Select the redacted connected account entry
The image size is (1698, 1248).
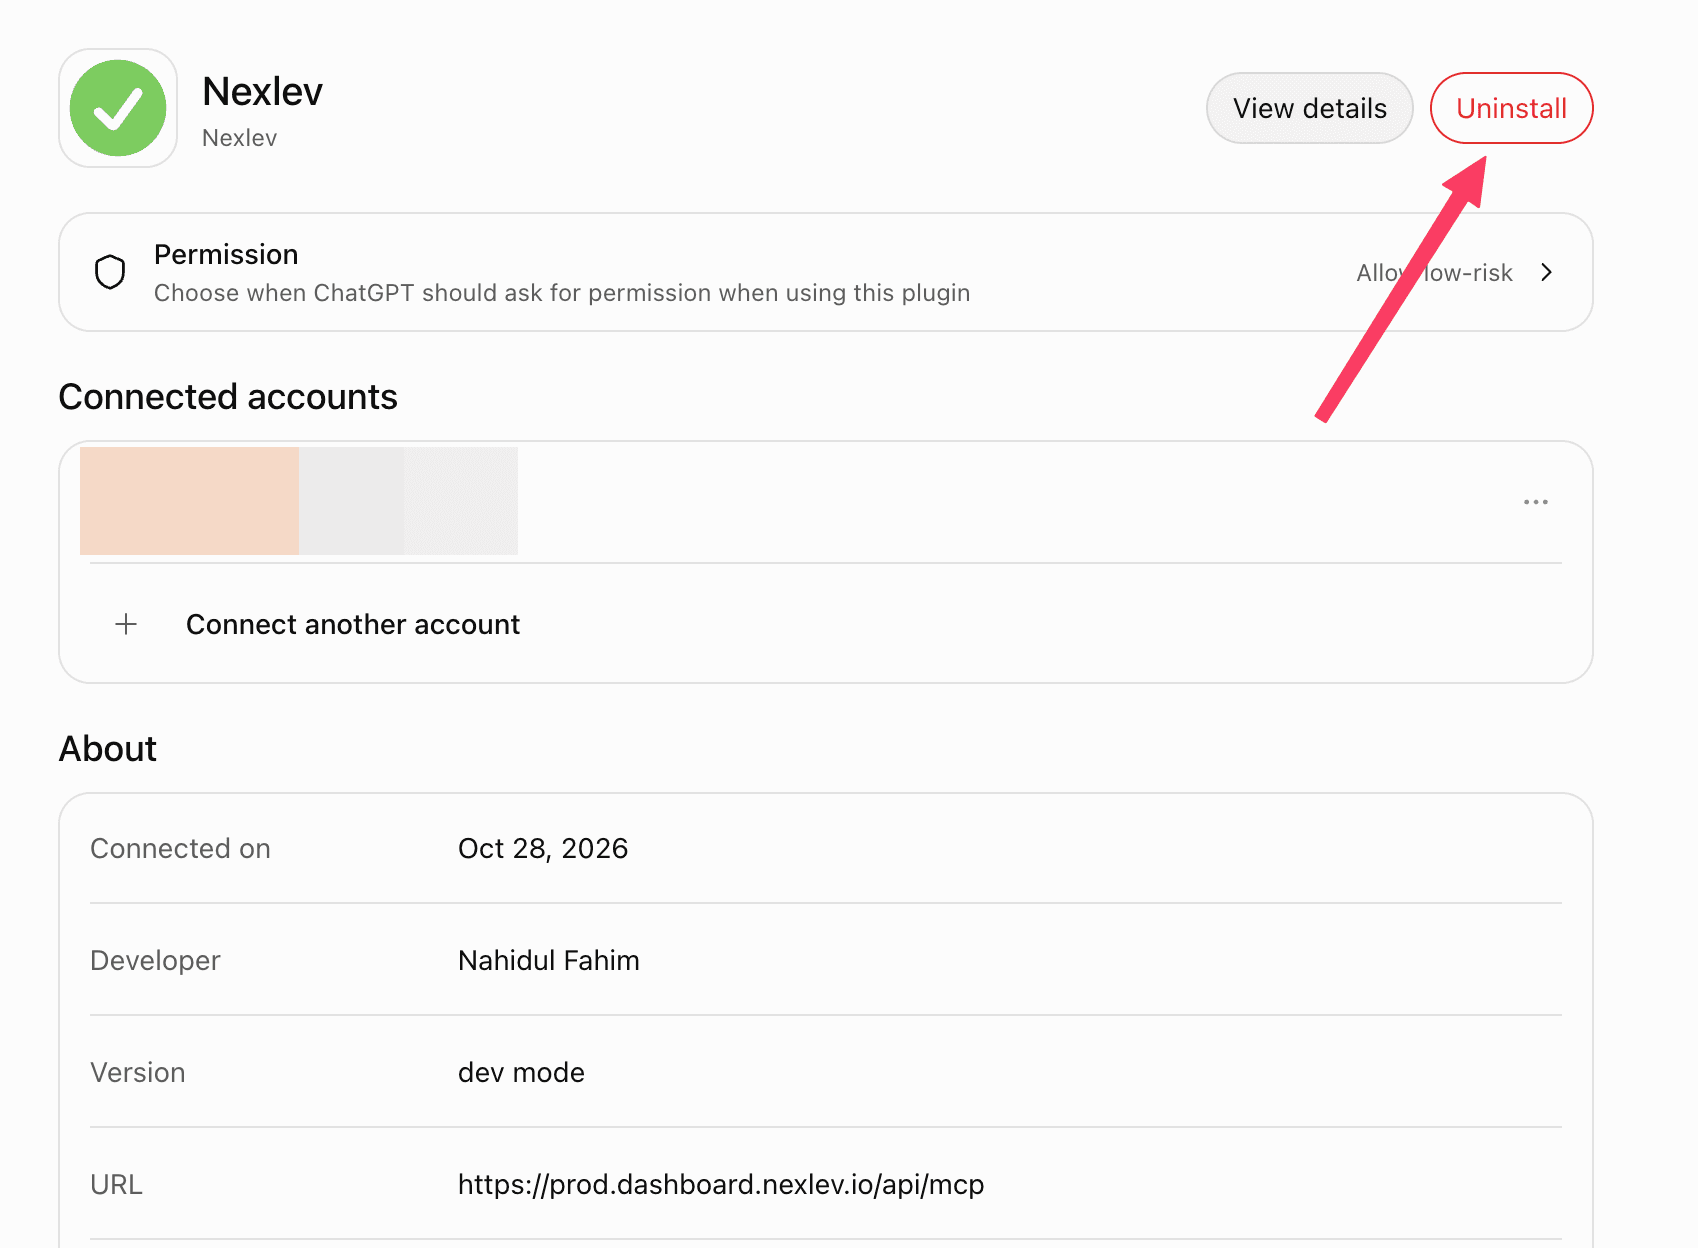299,501
